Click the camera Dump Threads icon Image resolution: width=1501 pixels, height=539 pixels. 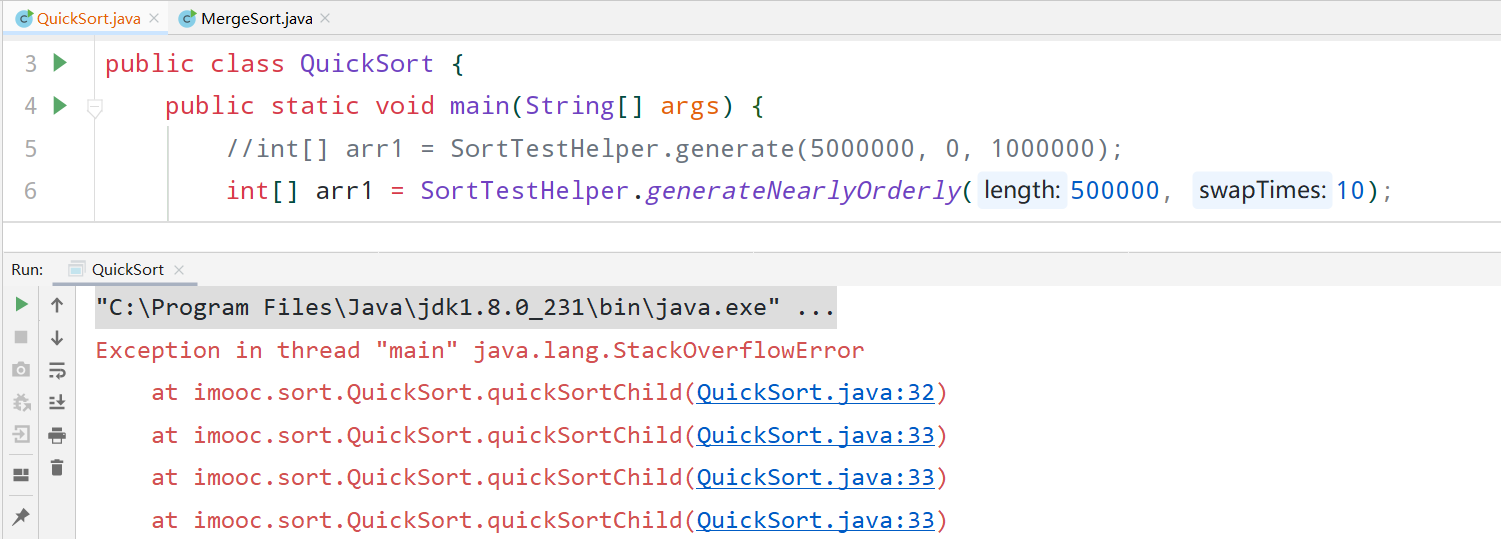[x=21, y=370]
